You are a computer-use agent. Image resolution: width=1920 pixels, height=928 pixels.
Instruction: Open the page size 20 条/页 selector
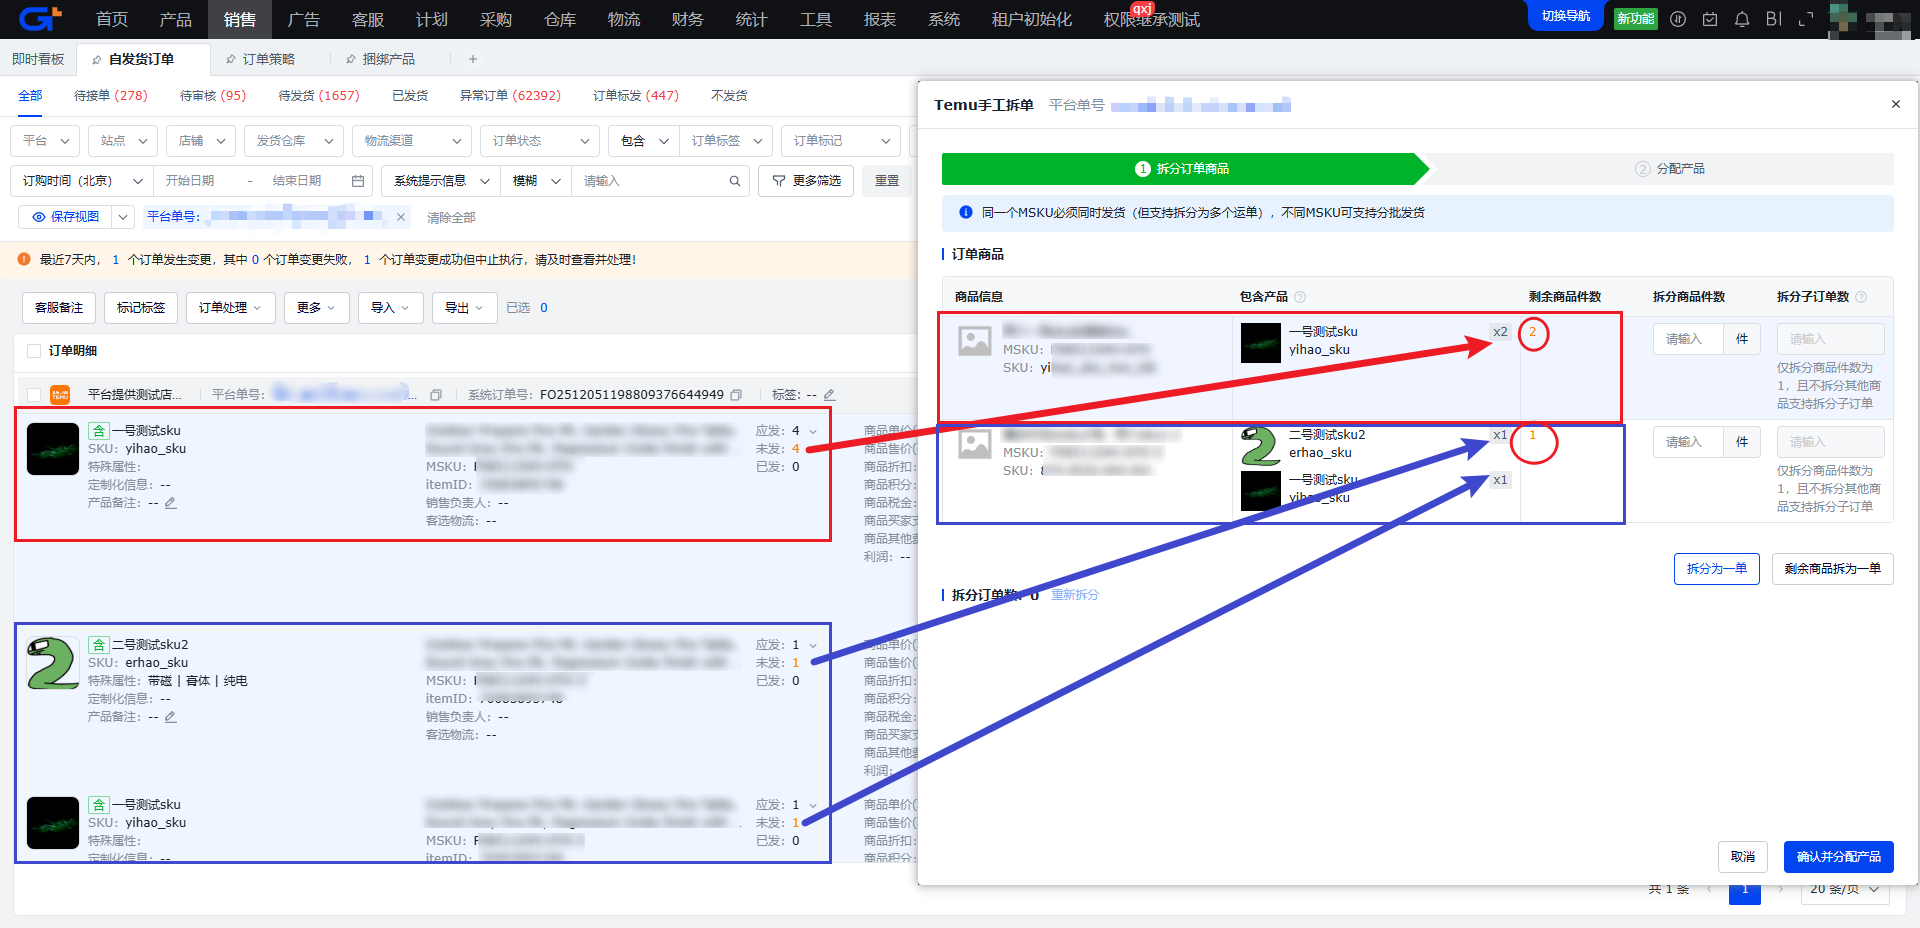point(1845,889)
